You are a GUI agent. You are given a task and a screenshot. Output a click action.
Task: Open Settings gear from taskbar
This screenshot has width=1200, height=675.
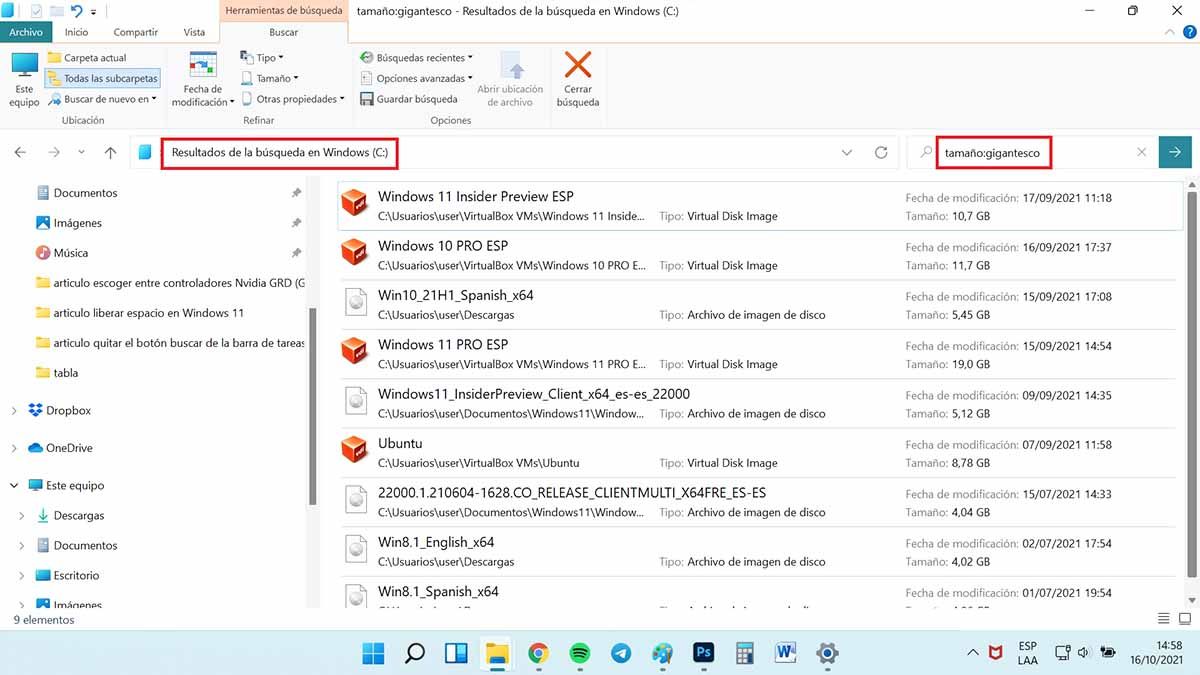click(827, 653)
